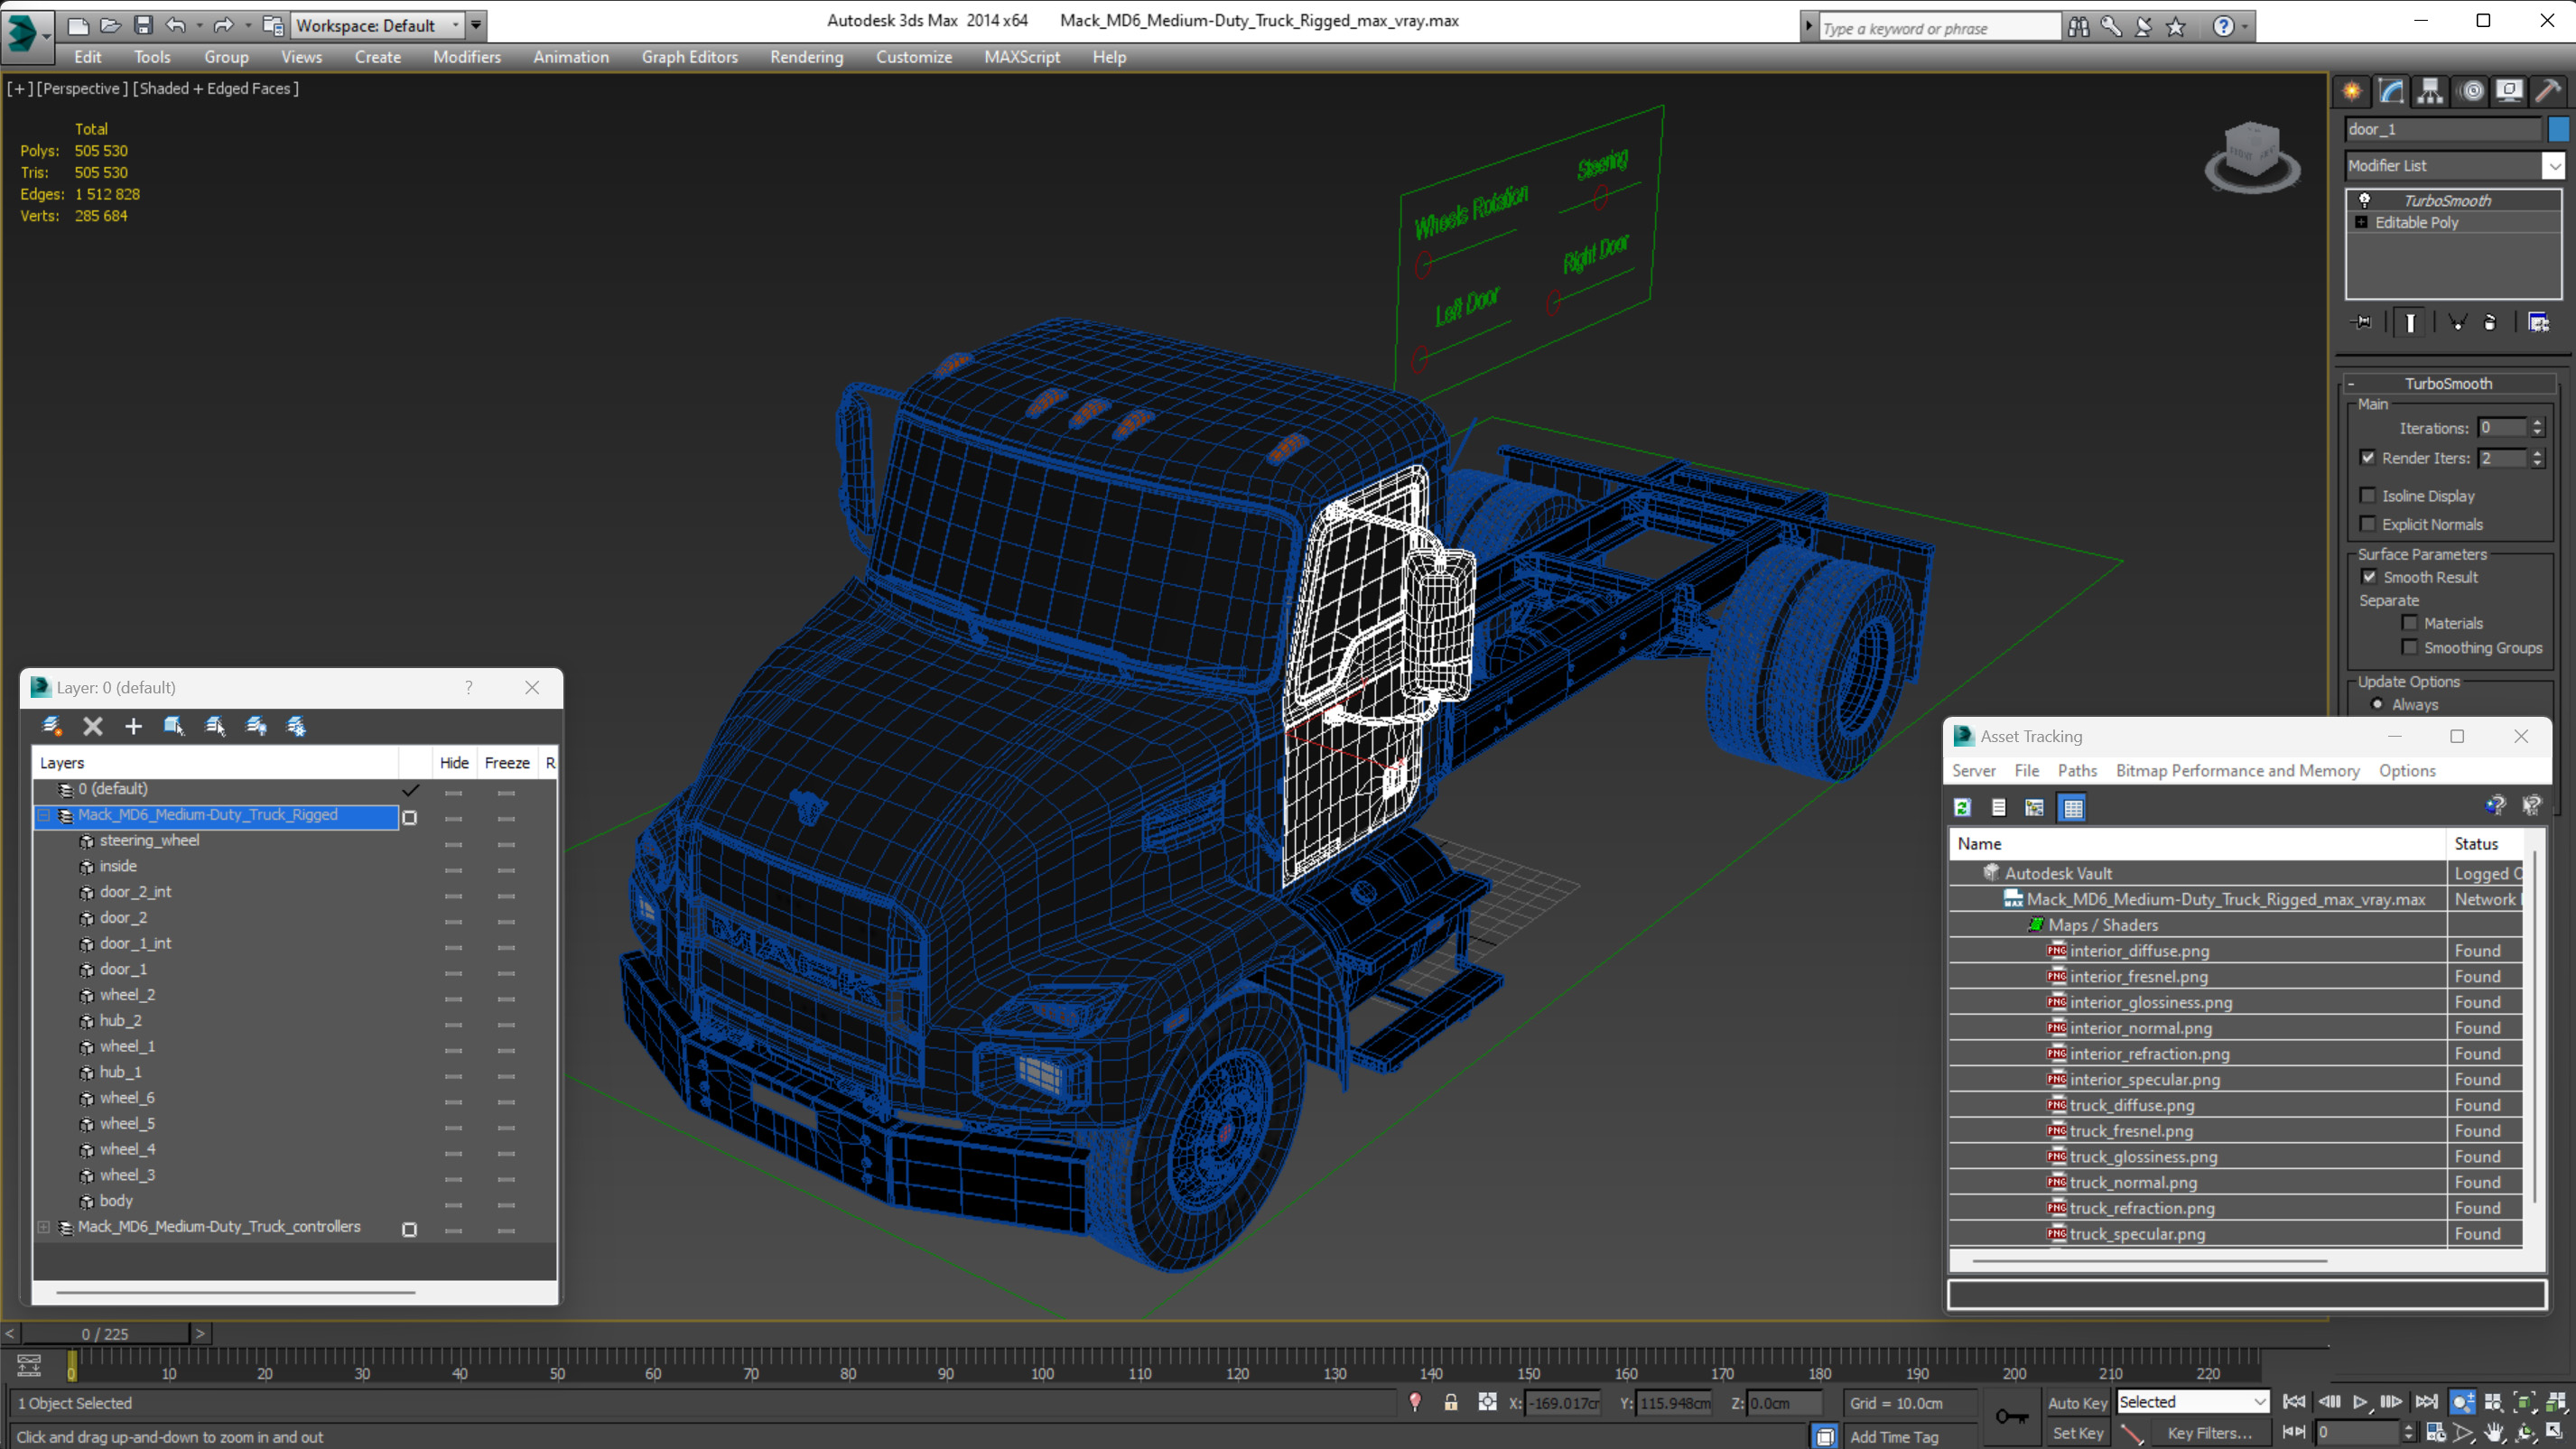Open the Graph Editors menu
2576x1449 pixels.
(x=690, y=57)
